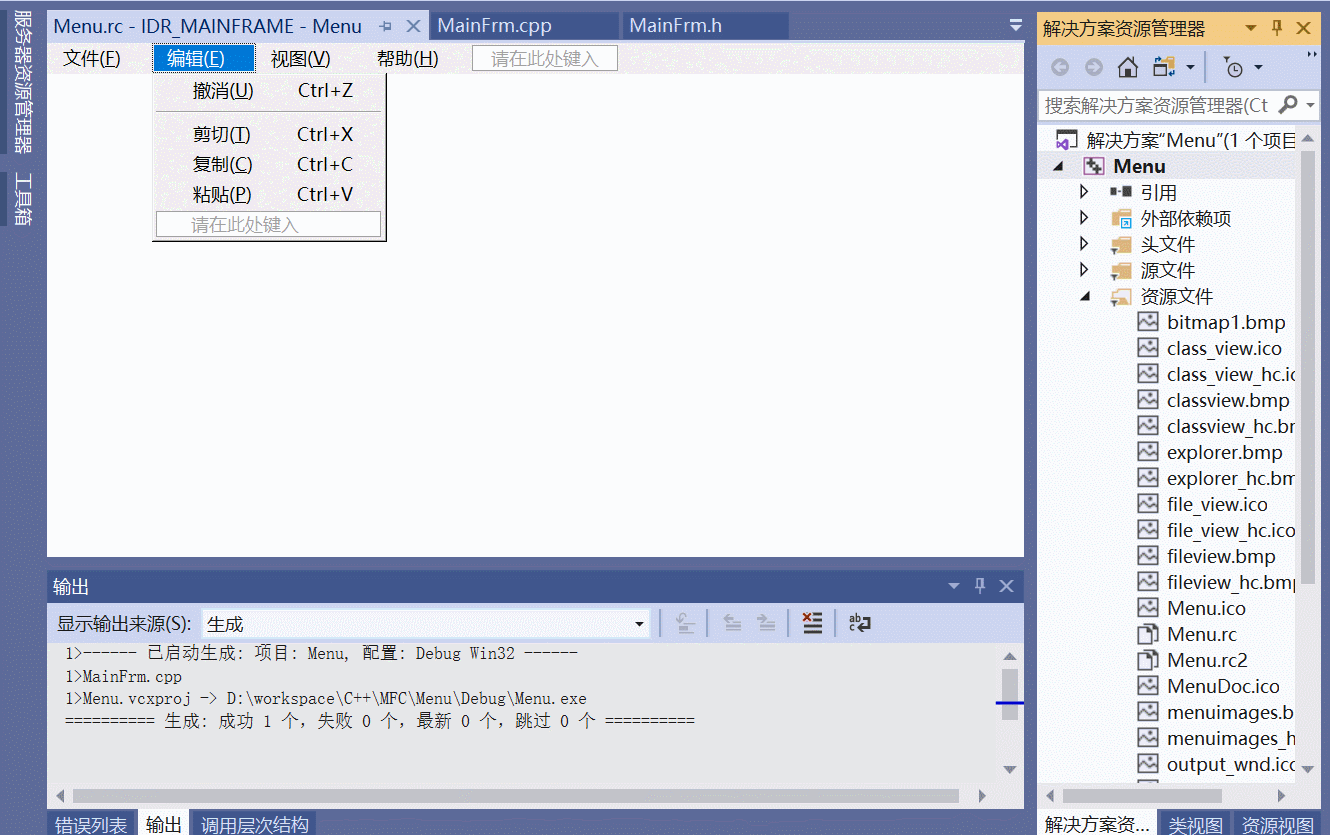Switch to MainFrm.cpp tab

(x=524, y=26)
